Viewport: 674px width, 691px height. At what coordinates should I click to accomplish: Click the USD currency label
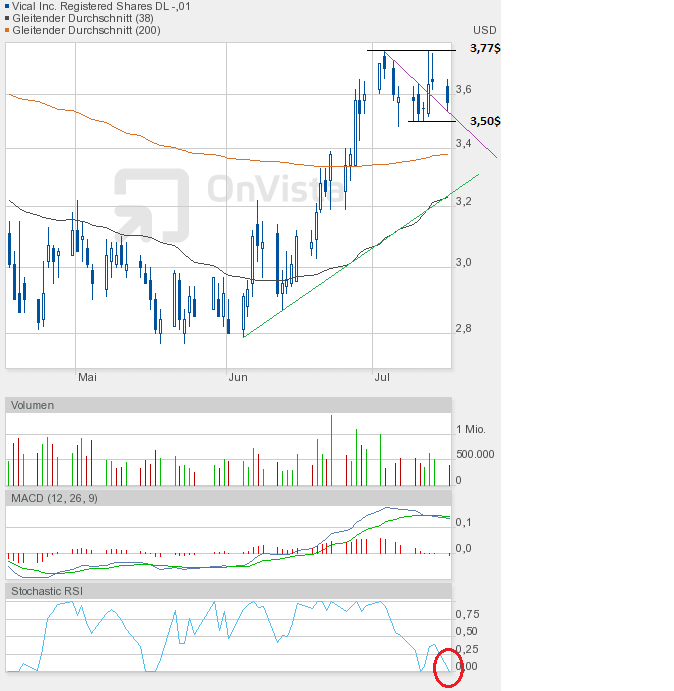[x=485, y=30]
